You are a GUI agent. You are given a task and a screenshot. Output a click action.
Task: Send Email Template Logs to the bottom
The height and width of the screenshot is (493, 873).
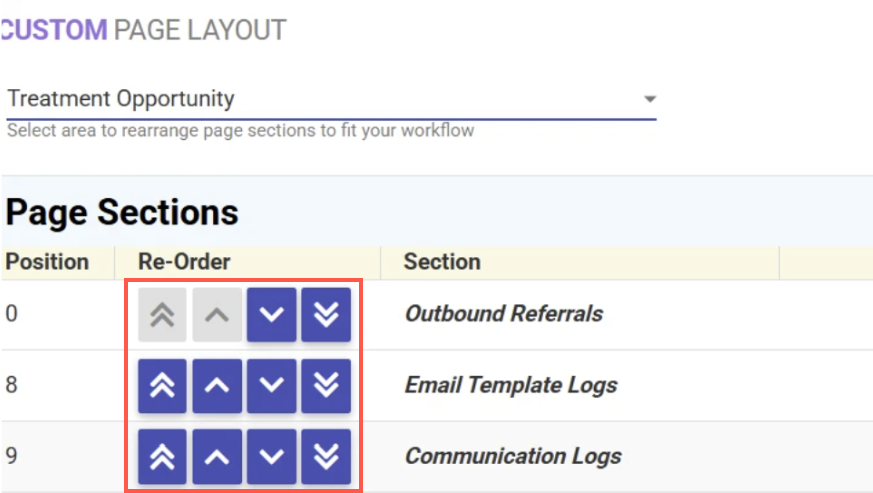[326, 386]
